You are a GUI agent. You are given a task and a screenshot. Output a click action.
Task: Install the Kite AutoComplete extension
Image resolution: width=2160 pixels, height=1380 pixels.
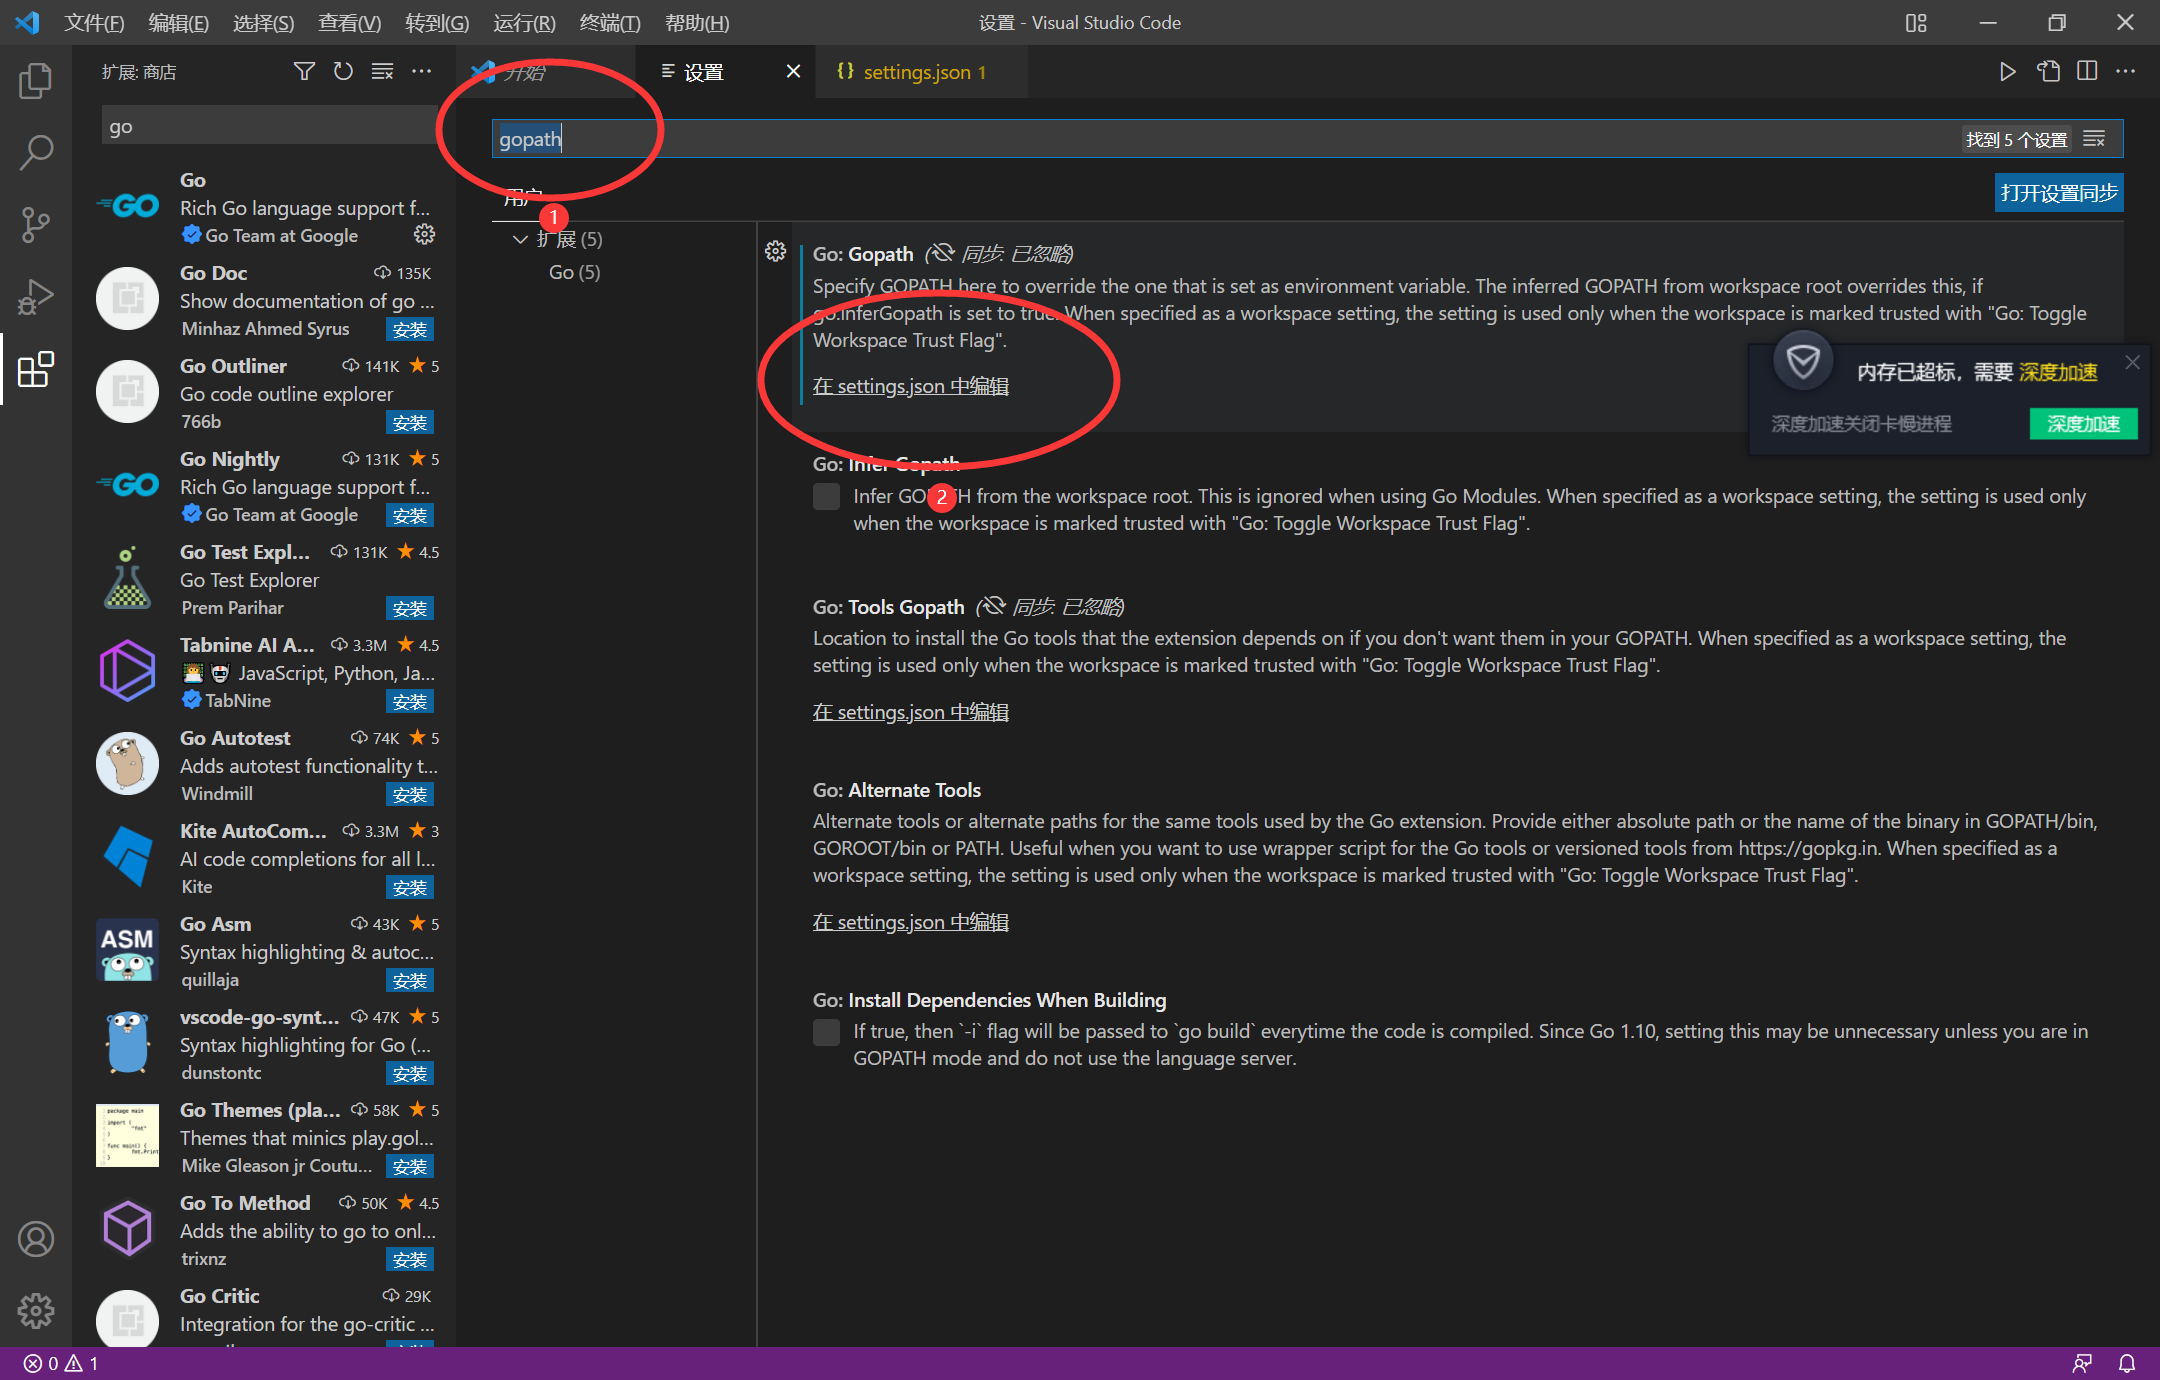(410, 888)
